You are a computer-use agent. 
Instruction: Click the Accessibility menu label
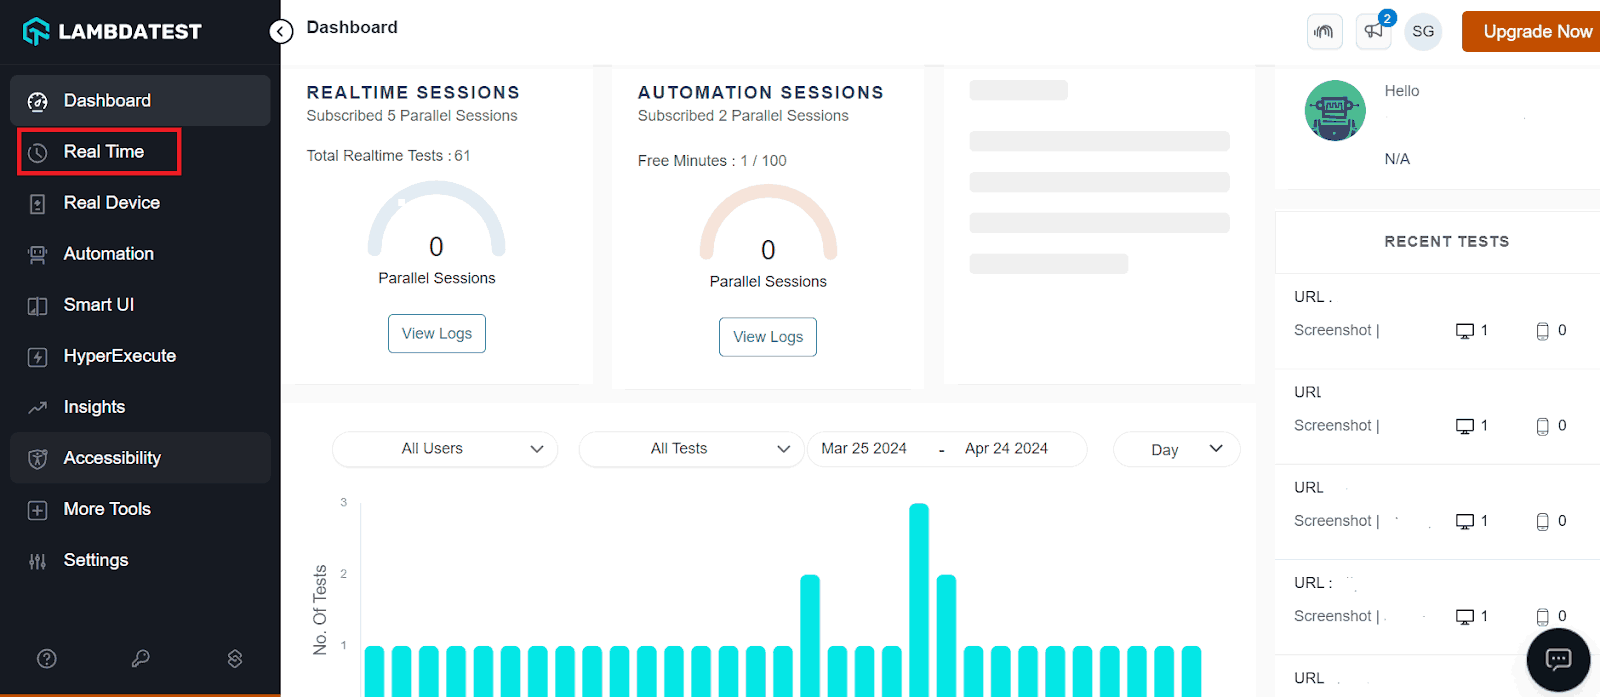(112, 458)
